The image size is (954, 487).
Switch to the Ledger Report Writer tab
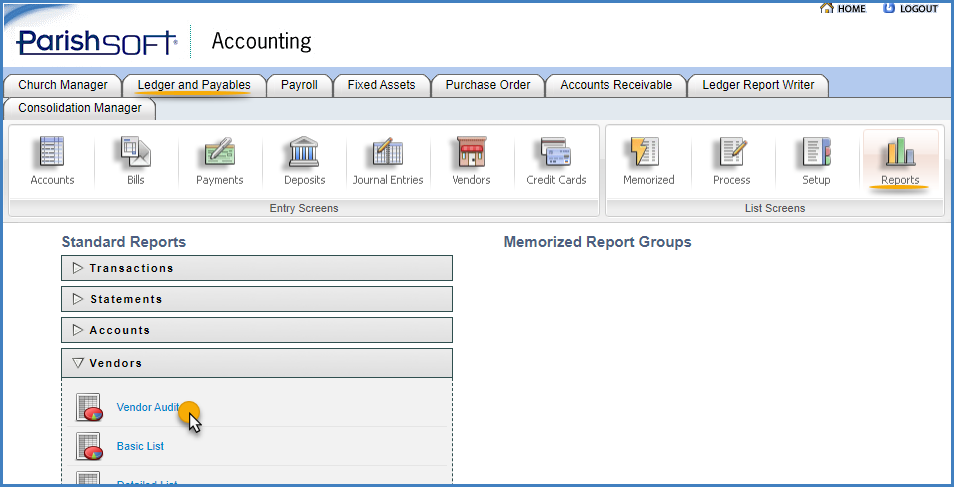coord(758,85)
